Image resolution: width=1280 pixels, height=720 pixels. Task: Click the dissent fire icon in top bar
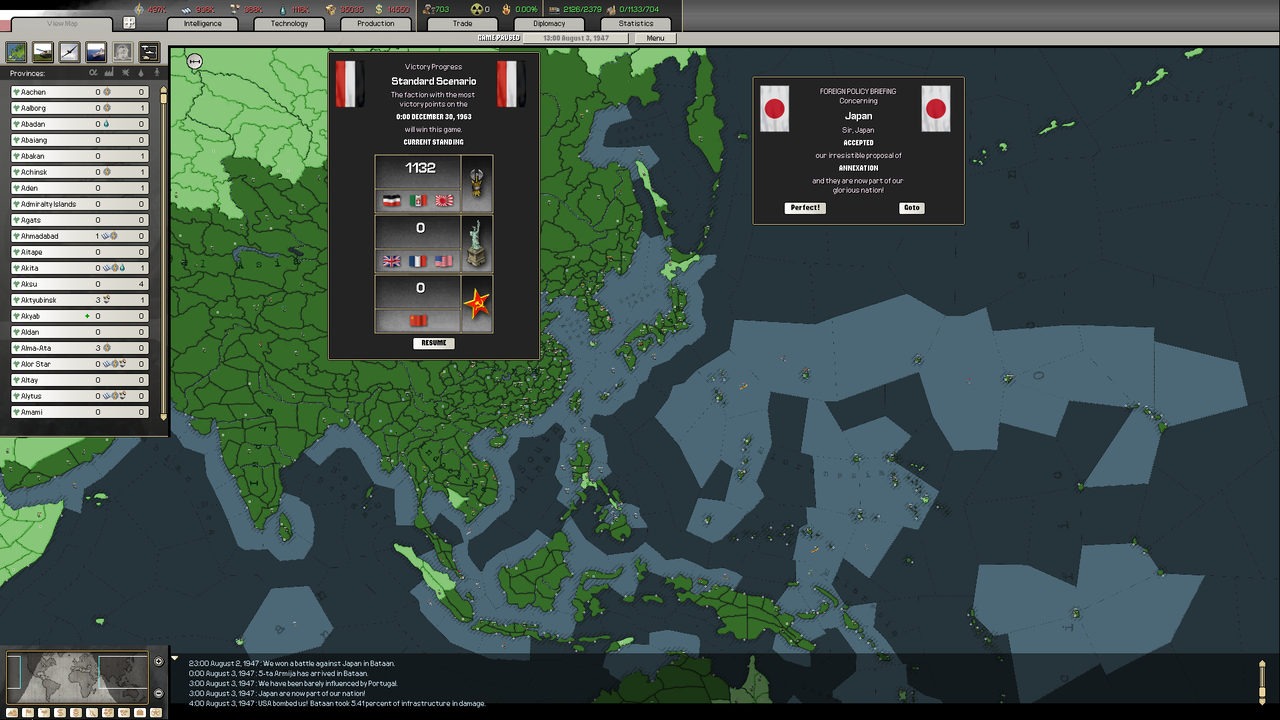tap(507, 9)
